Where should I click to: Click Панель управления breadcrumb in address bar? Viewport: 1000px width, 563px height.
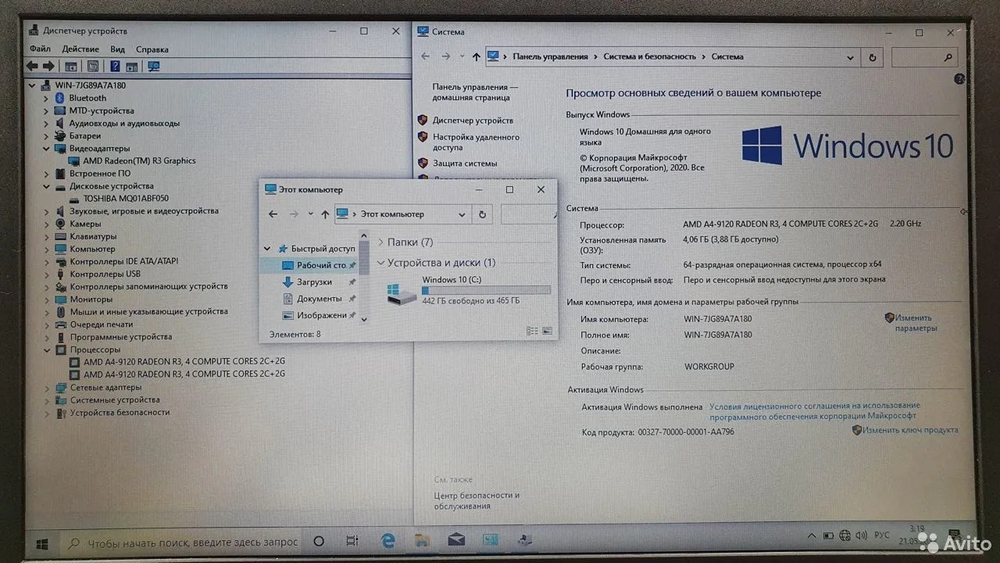(x=550, y=57)
